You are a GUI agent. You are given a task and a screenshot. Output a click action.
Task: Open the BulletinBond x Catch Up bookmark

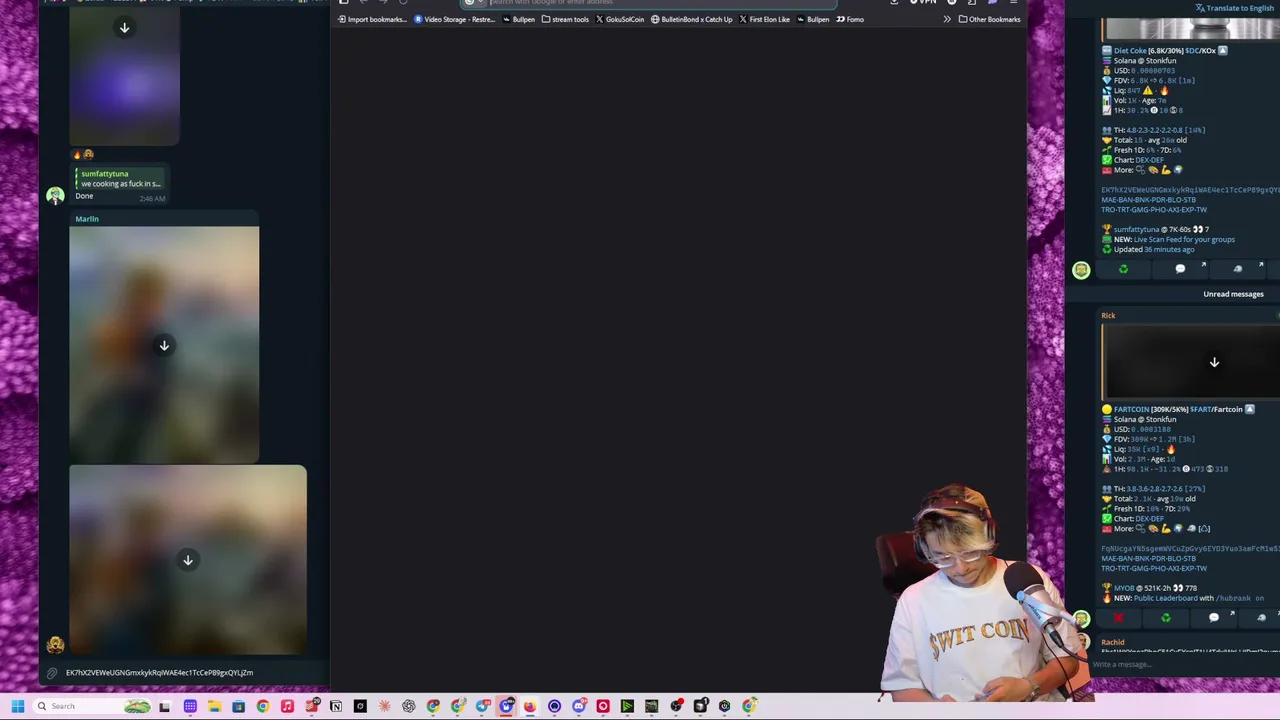[691, 19]
